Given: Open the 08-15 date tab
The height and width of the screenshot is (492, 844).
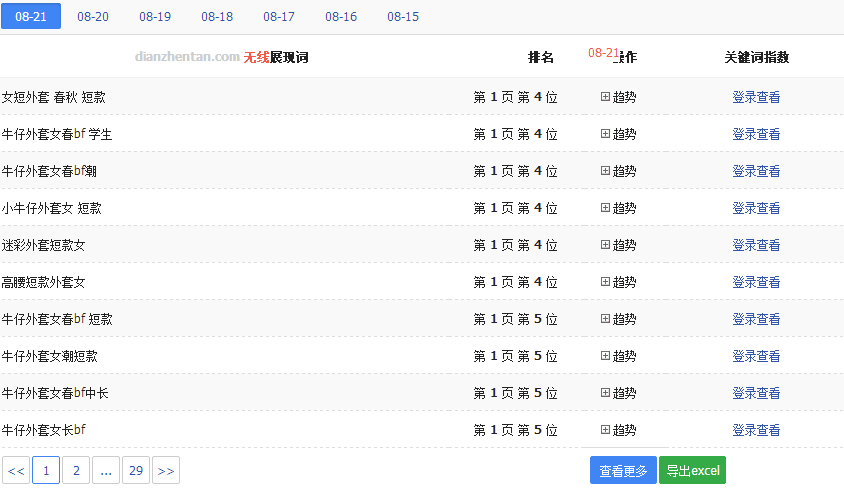Looking at the screenshot, I should [403, 16].
